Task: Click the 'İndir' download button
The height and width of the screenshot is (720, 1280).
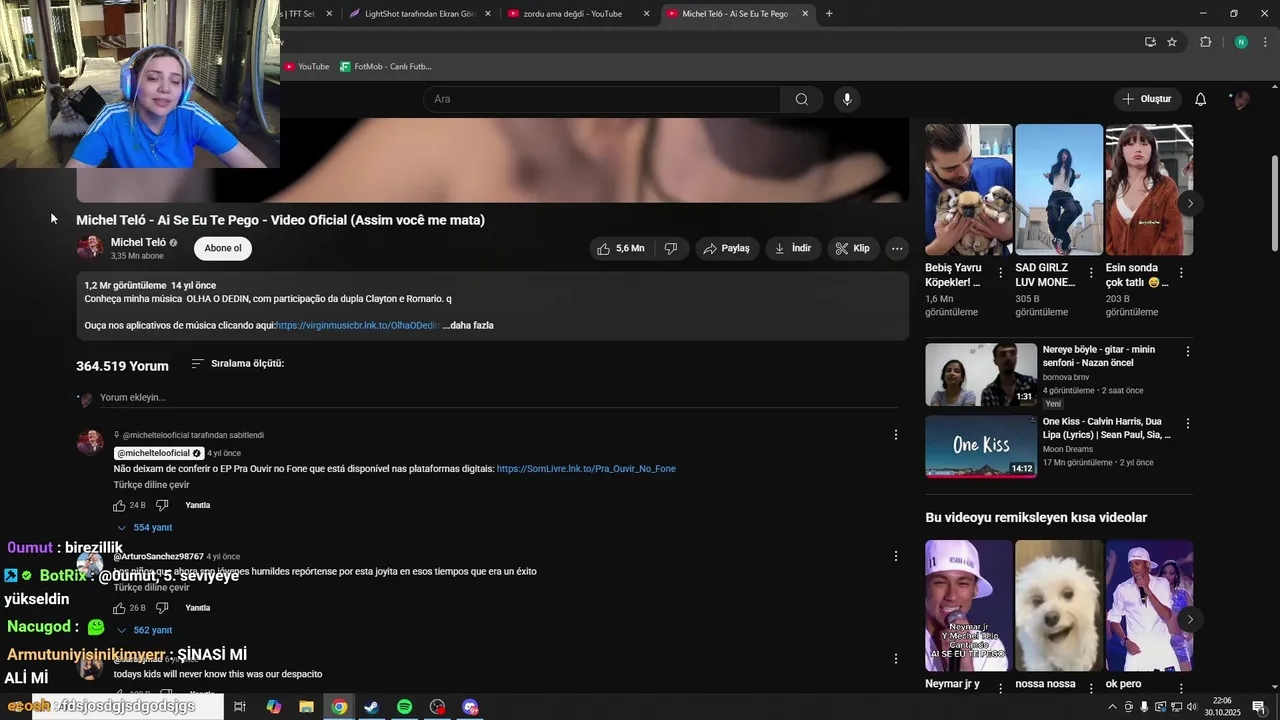Action: 793,248
